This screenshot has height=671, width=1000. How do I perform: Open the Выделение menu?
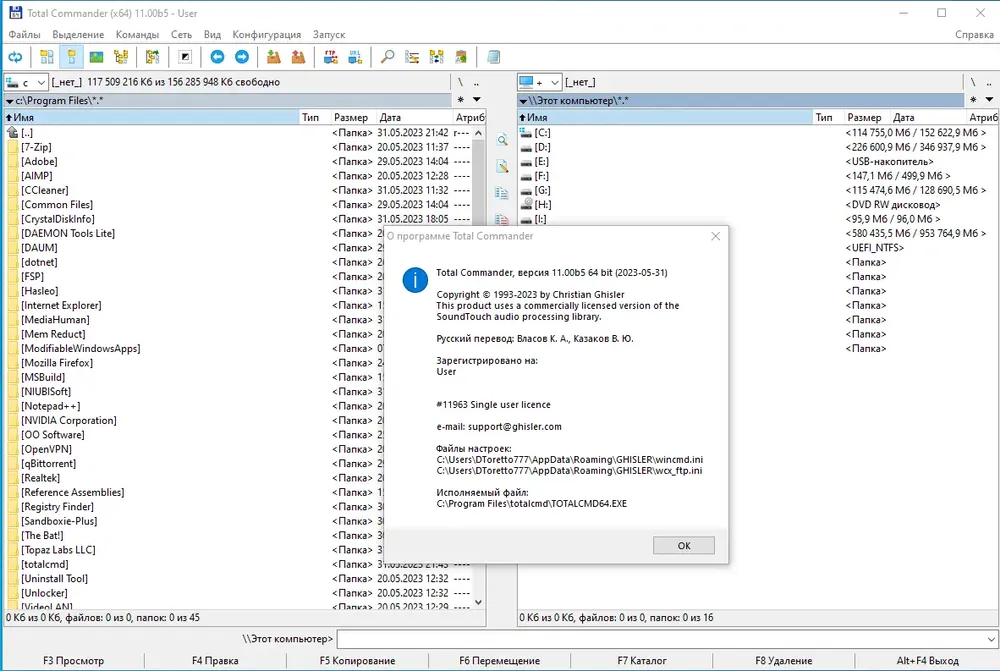coord(78,34)
